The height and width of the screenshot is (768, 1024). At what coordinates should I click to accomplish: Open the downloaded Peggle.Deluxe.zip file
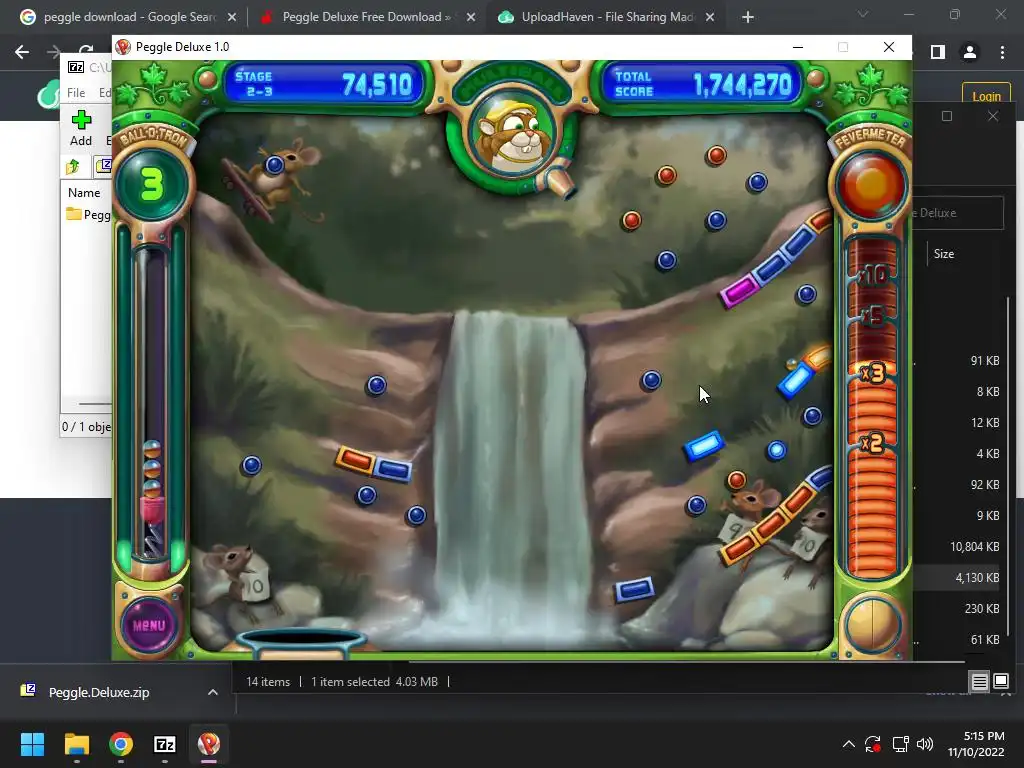coord(99,692)
